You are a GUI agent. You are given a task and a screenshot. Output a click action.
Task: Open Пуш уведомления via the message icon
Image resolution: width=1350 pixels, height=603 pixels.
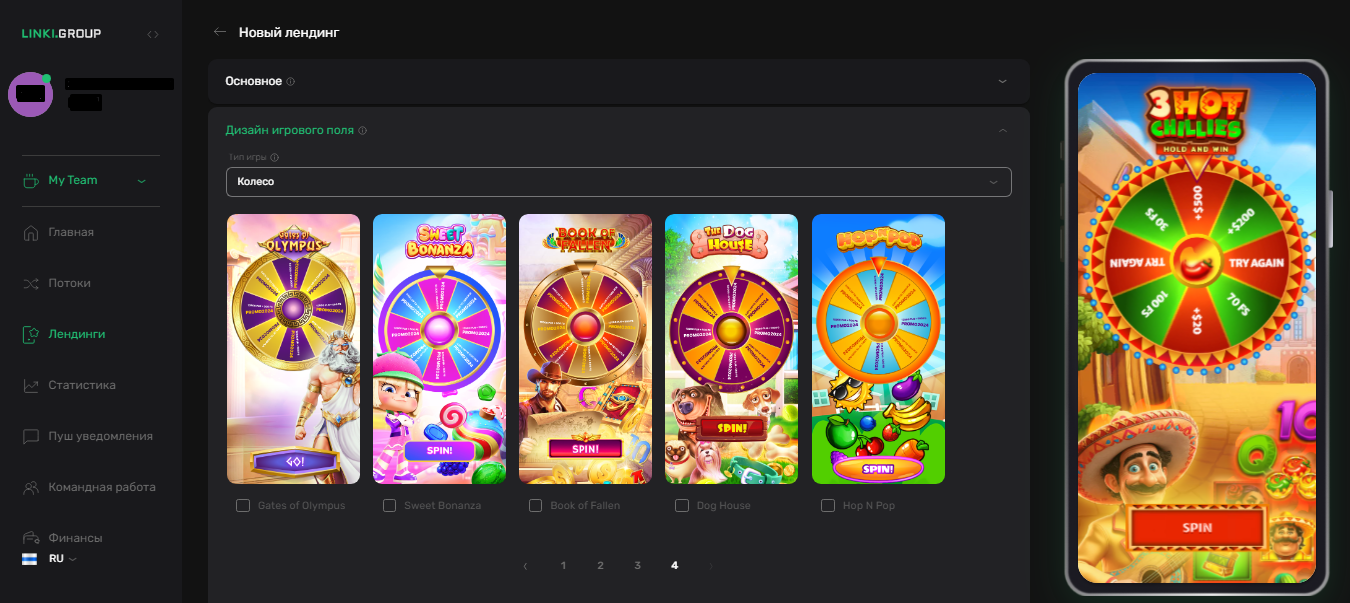click(x=30, y=436)
